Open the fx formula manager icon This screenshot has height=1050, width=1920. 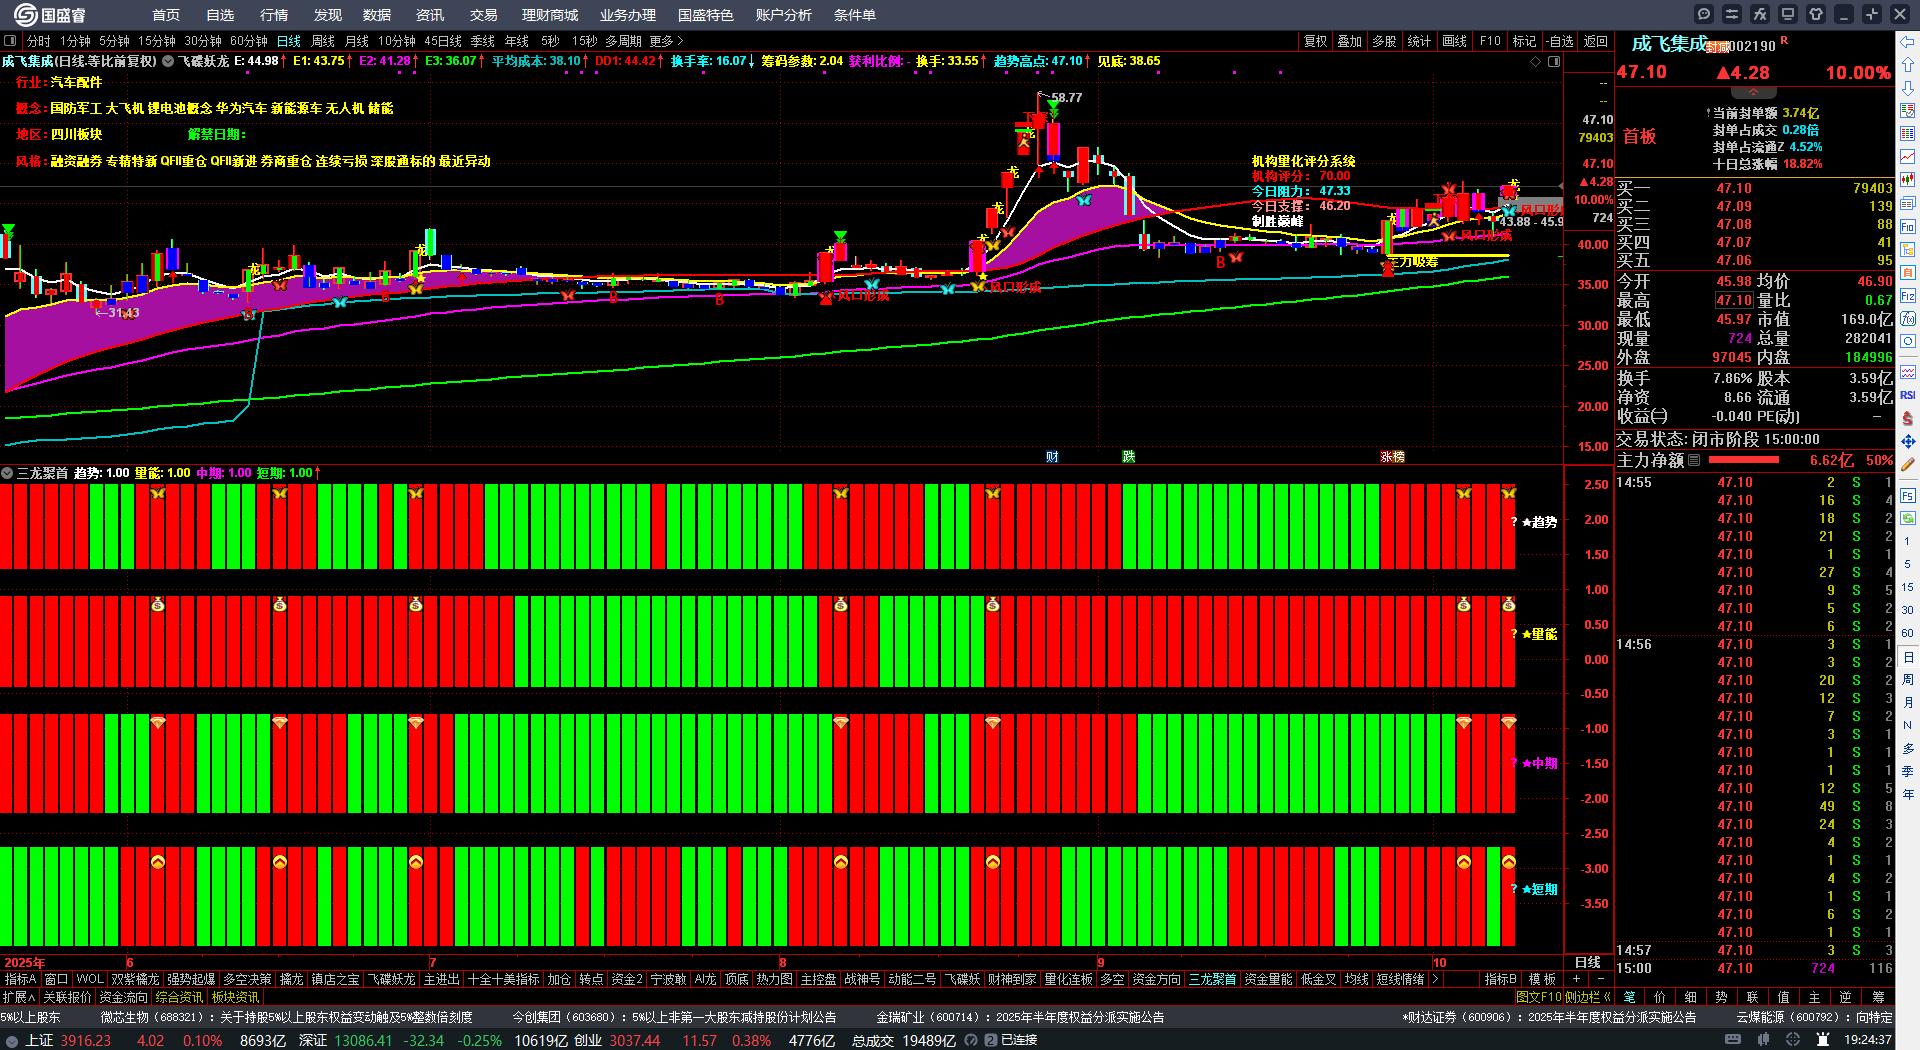tap(1760, 14)
